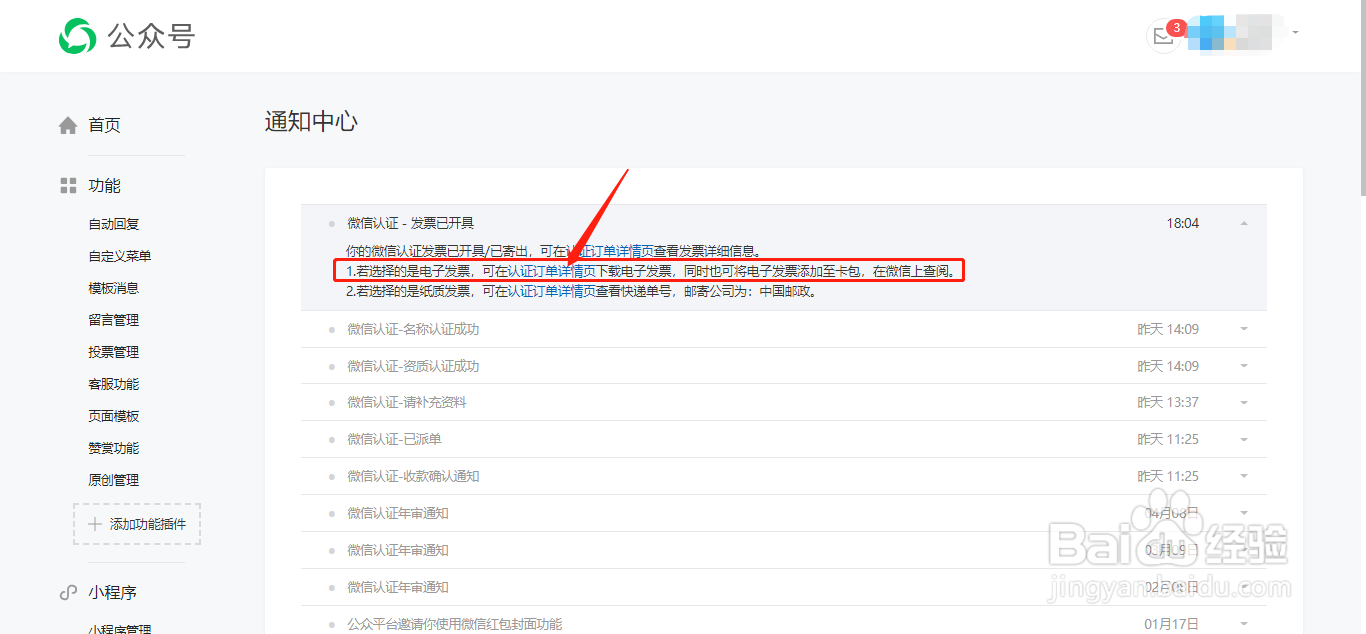Open 微信认证-收款确认通知 notification
Image resolution: width=1366 pixels, height=634 pixels.
pos(413,476)
